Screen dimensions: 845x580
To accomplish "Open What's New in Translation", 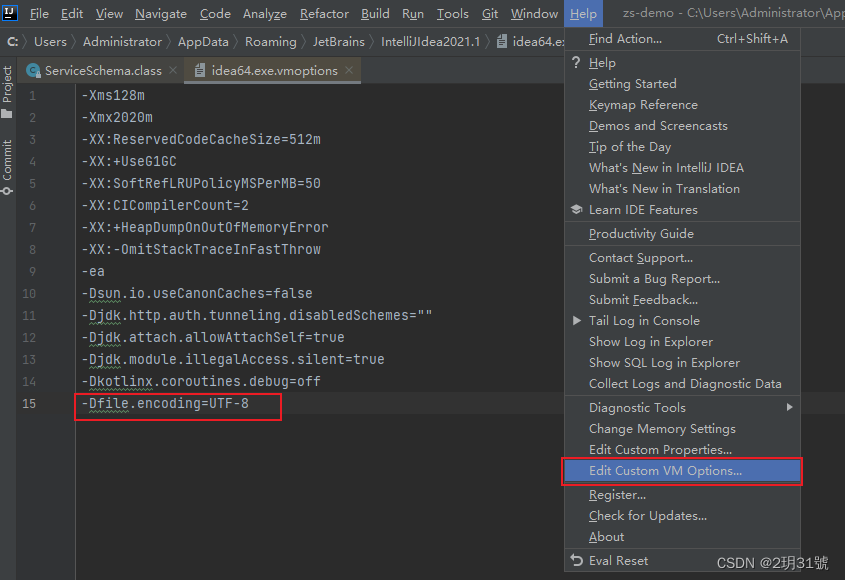I will point(682,189).
